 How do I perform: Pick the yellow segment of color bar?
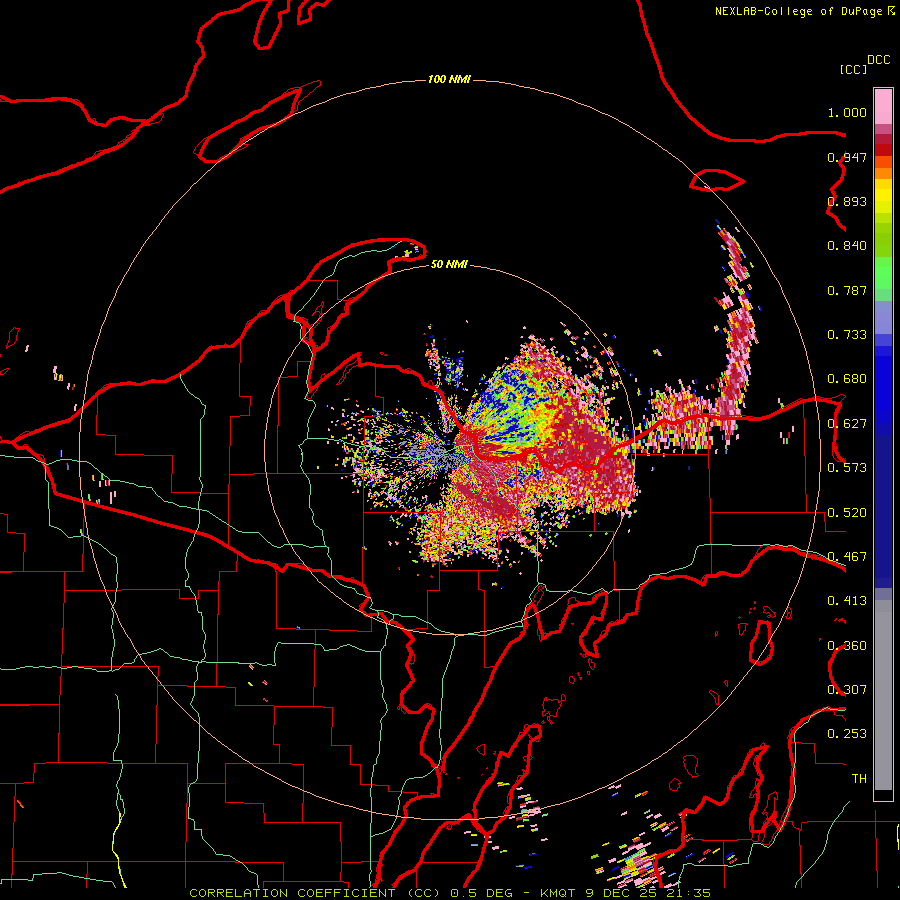click(x=883, y=196)
